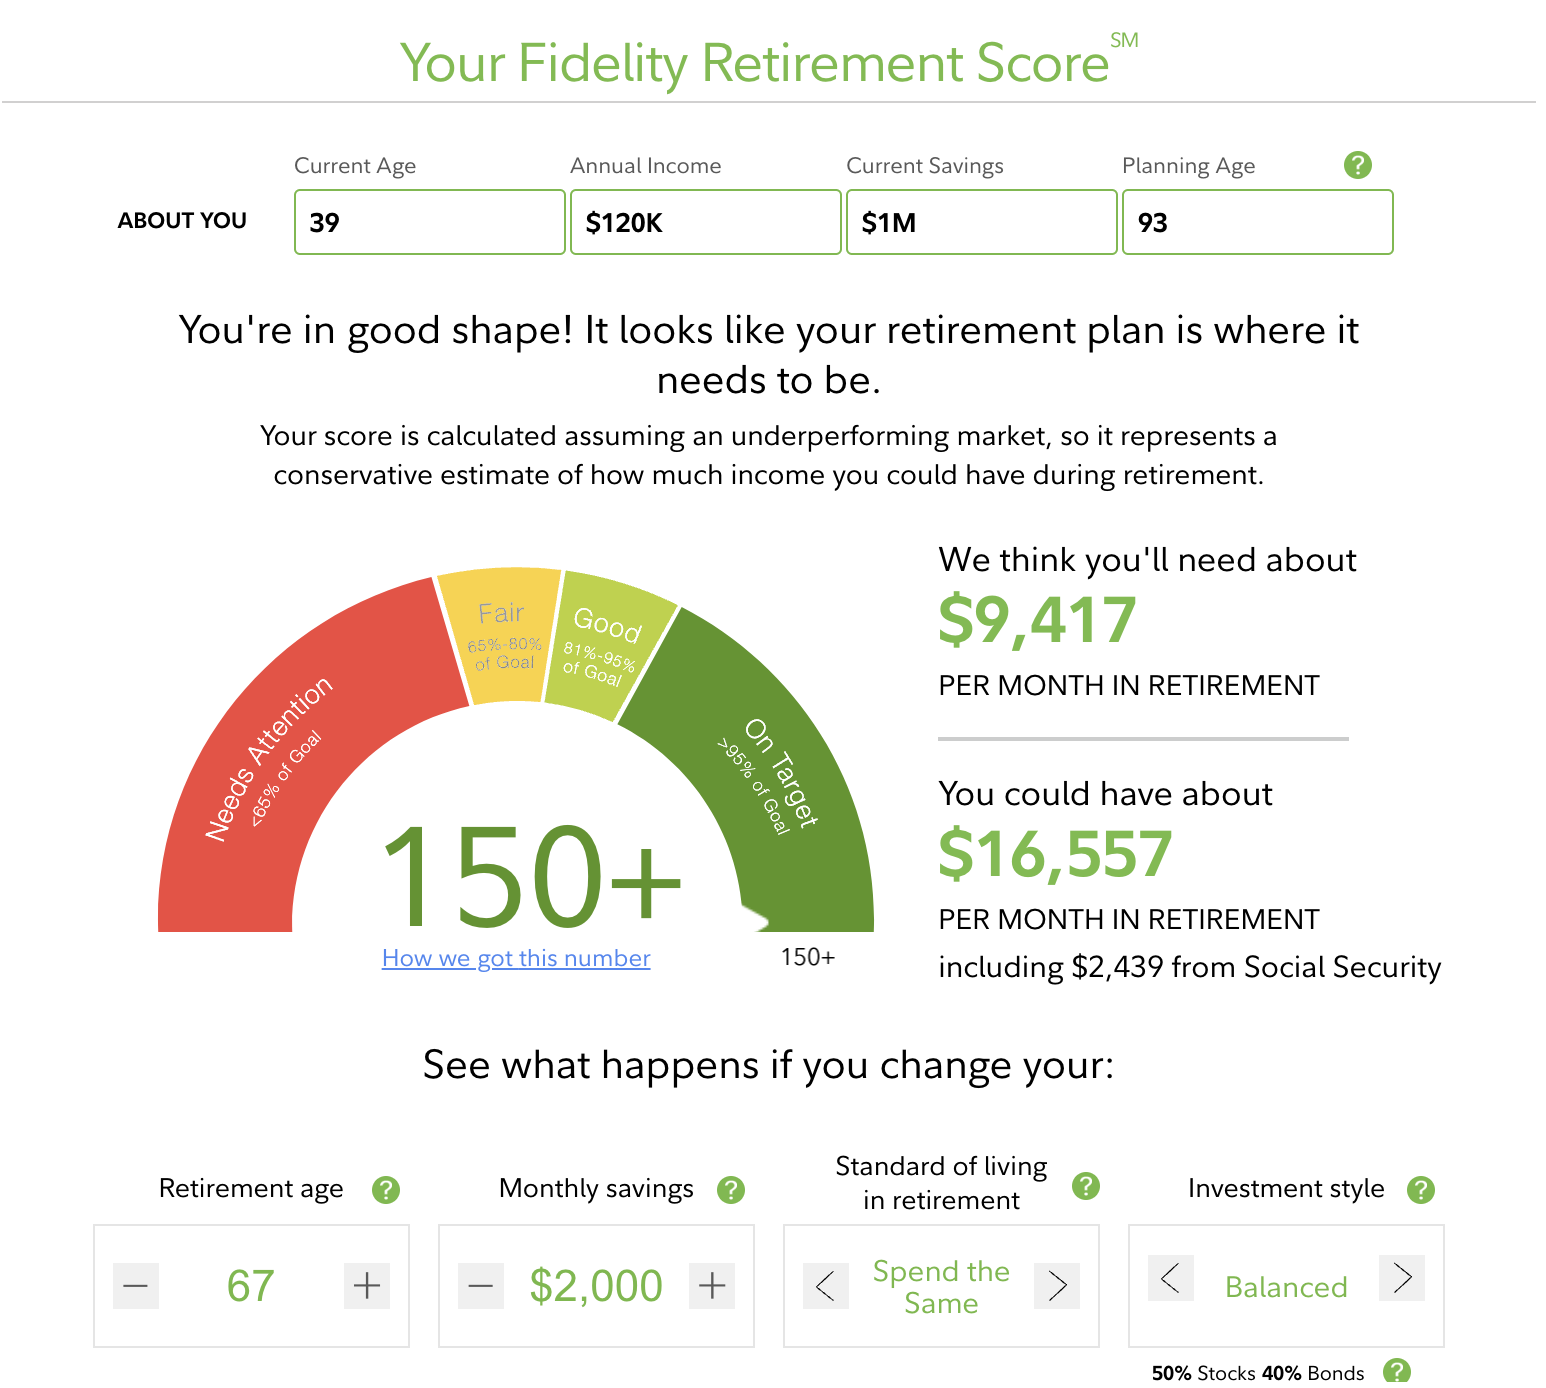
Task: Click minus to lower monthly savings
Action: point(480,1286)
